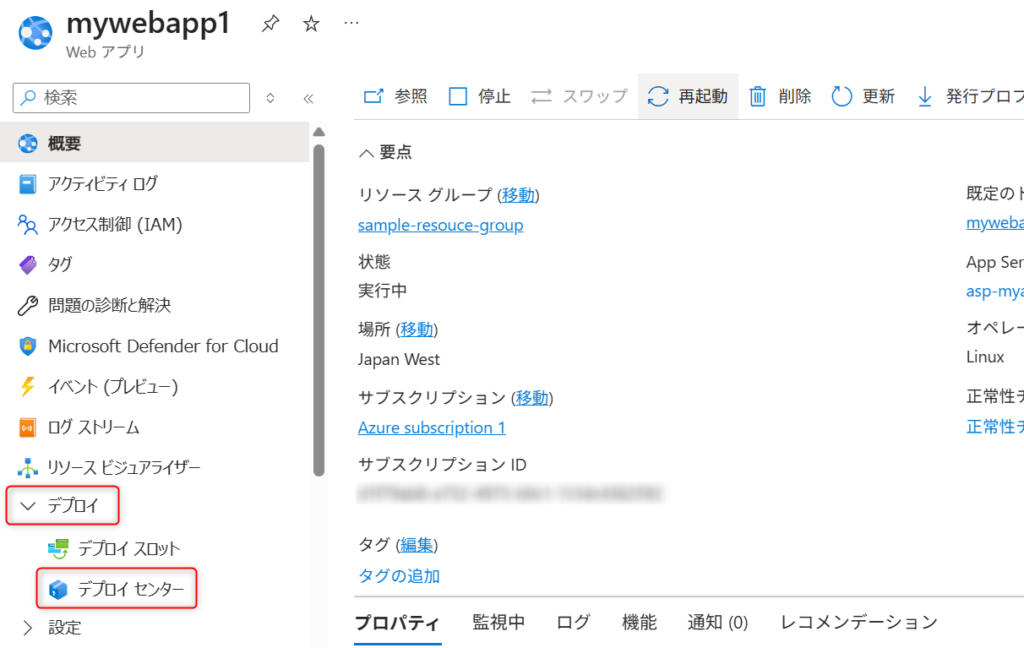Pin mywebapp1 to the dashboard

click(x=270, y=24)
